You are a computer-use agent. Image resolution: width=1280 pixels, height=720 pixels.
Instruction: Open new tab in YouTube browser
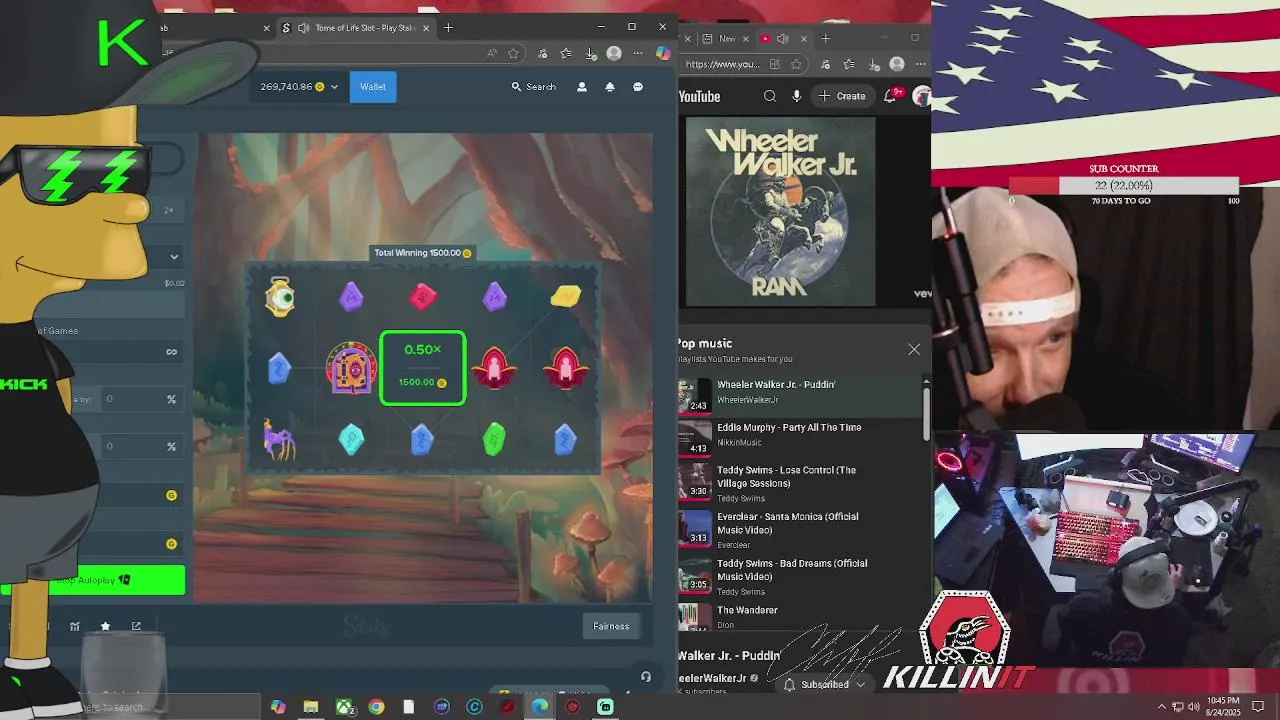pos(825,39)
